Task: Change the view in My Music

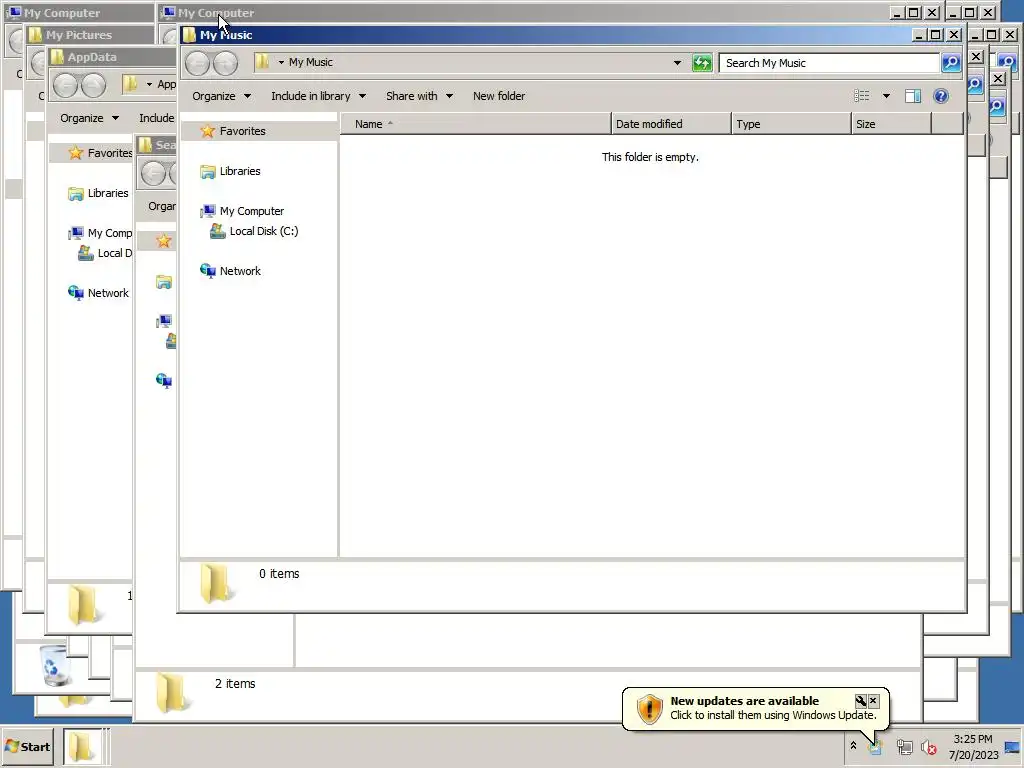Action: tap(861, 96)
